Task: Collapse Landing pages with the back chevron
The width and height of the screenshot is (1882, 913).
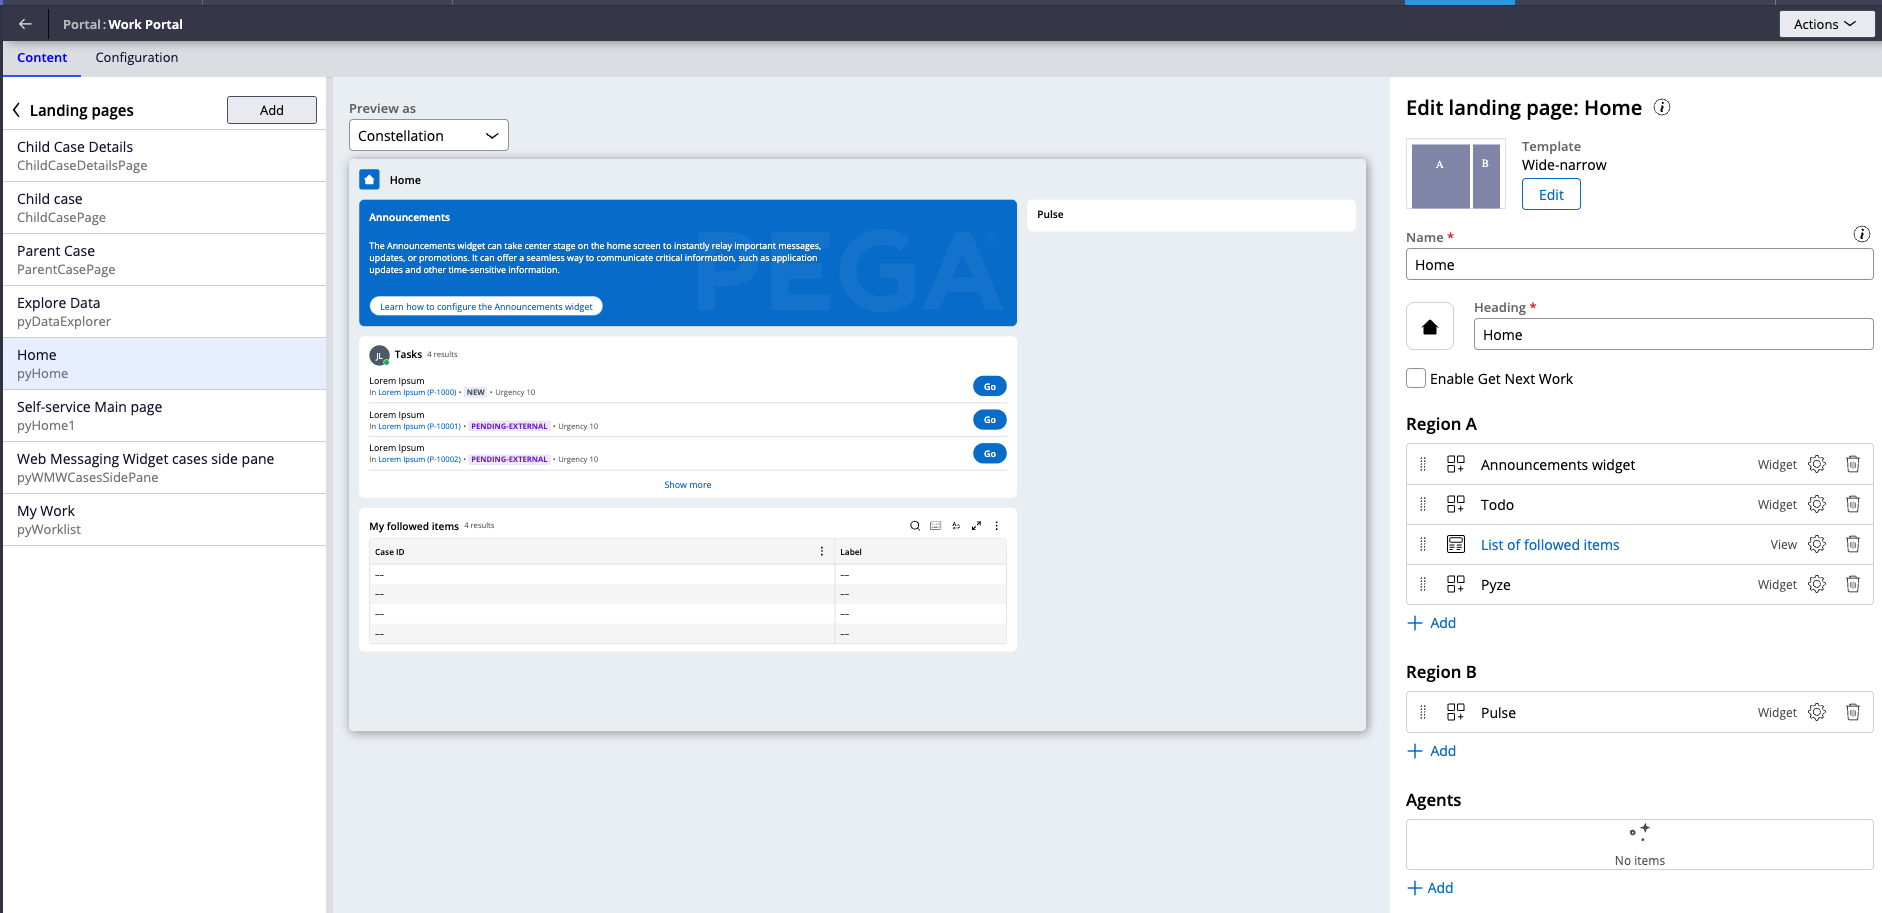Action: click(x=17, y=110)
